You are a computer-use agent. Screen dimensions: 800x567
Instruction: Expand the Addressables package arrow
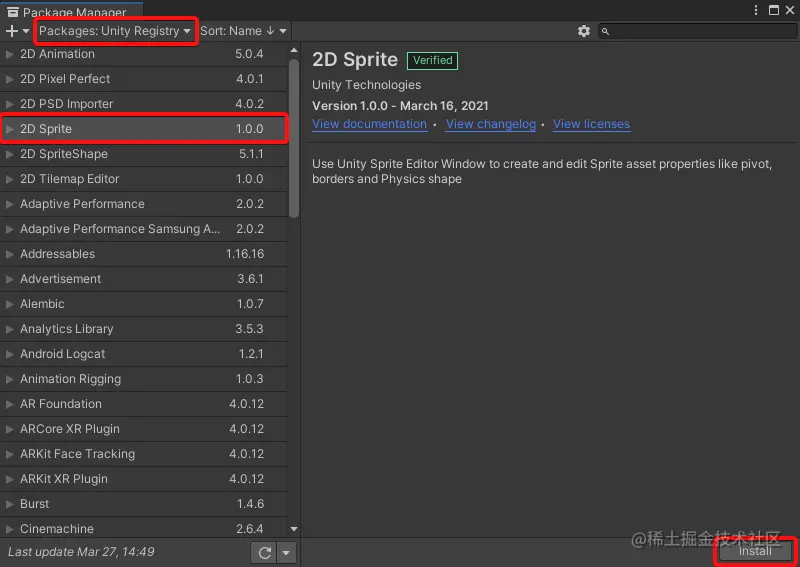click(9, 254)
